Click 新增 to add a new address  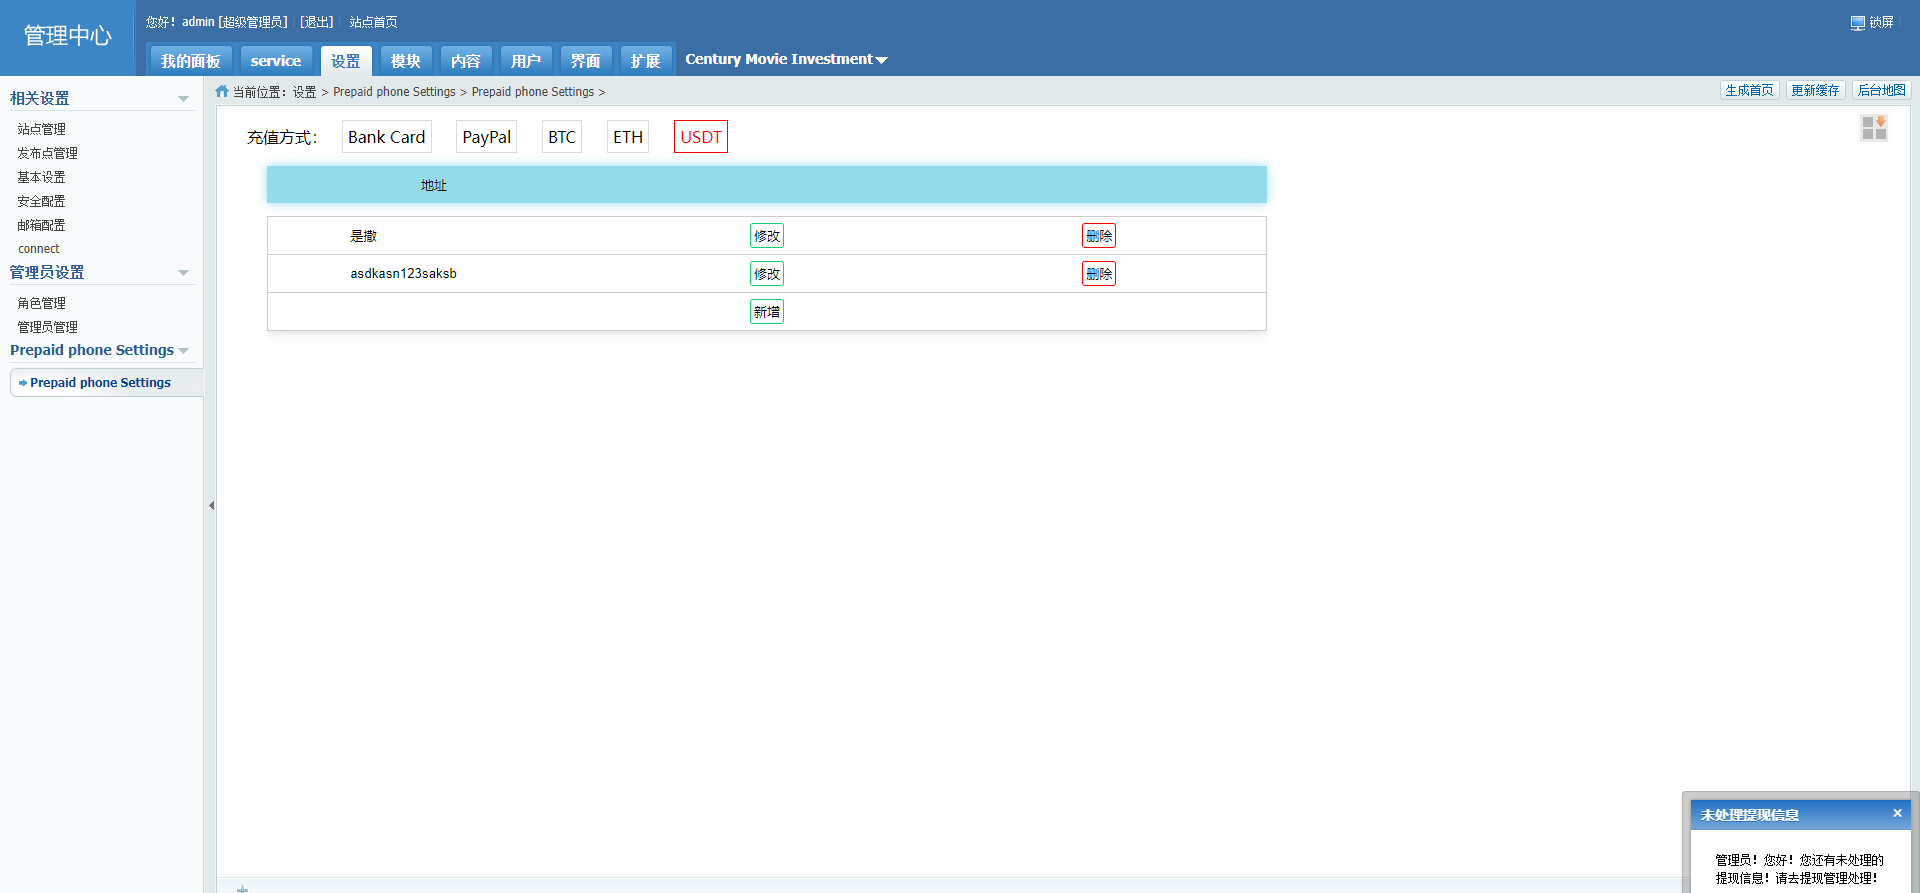click(767, 312)
